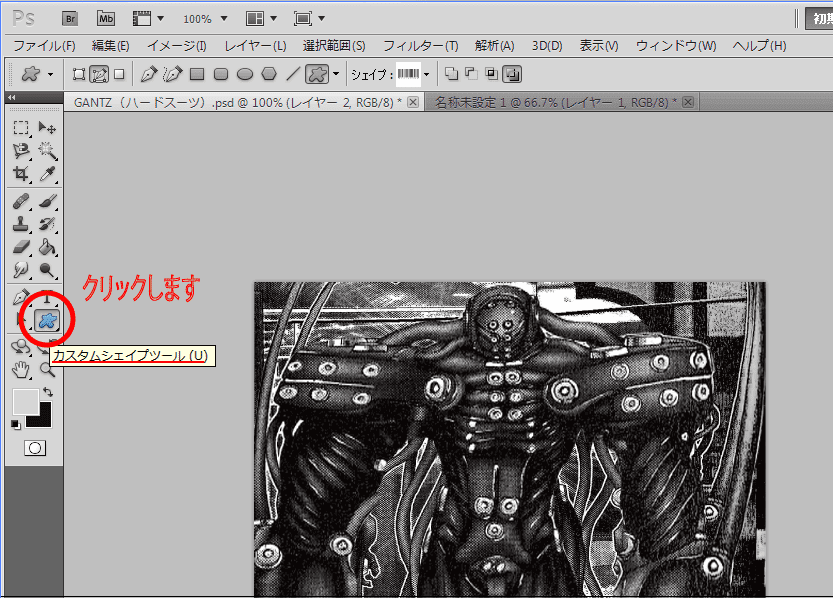Enable Fill Pixels mode
This screenshot has width=833, height=598.
pyautogui.click(x=119, y=74)
